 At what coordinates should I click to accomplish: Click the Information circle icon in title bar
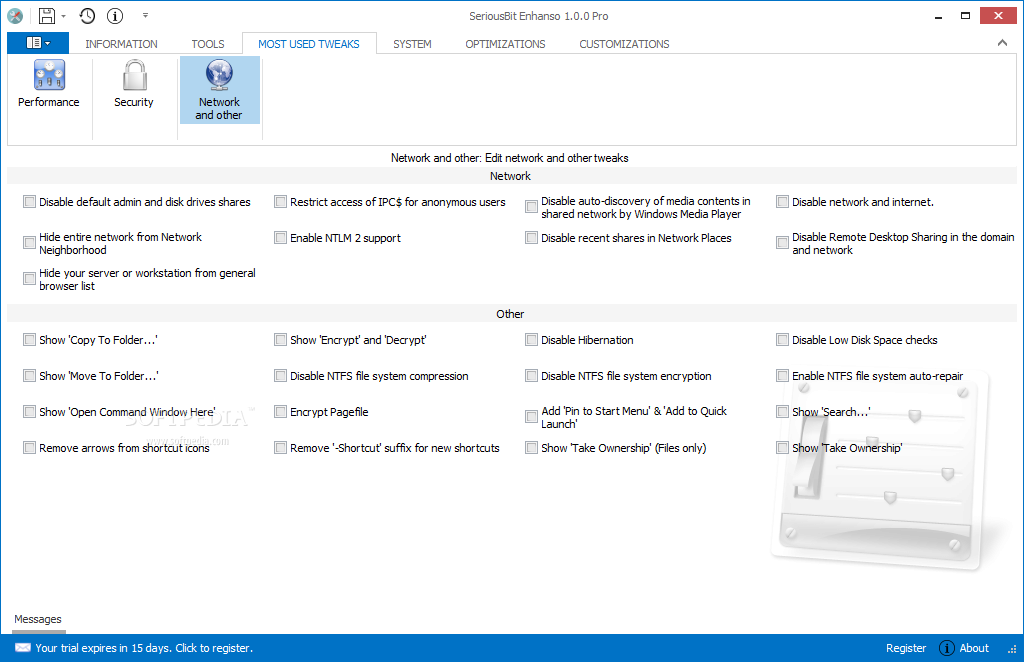point(115,16)
